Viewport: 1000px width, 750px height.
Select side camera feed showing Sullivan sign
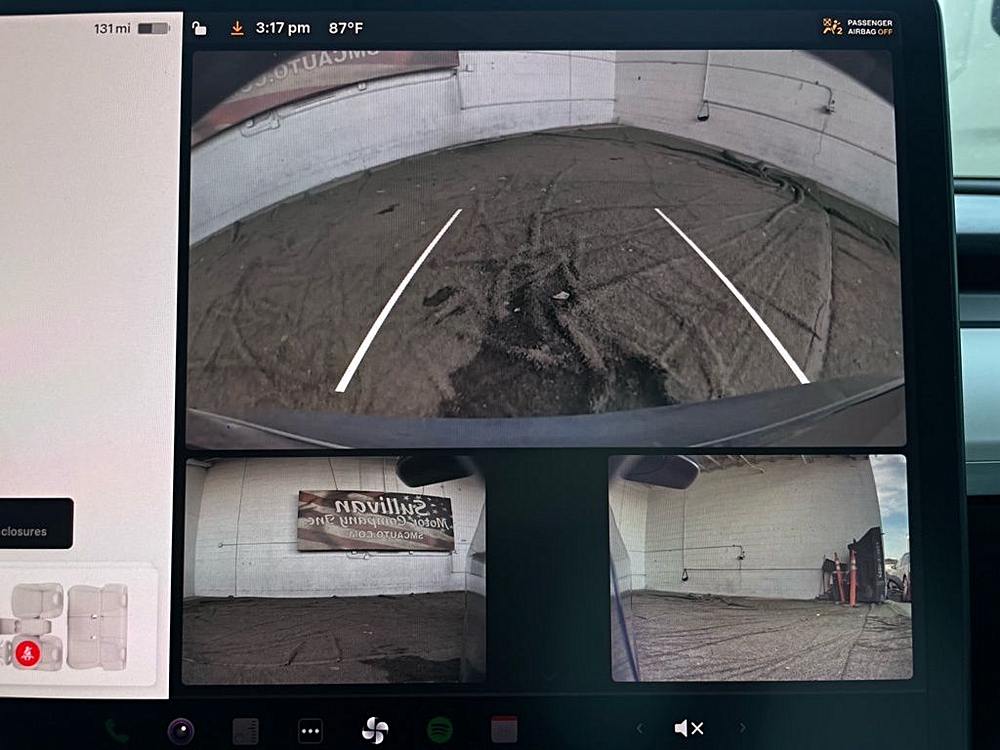tap(334, 569)
